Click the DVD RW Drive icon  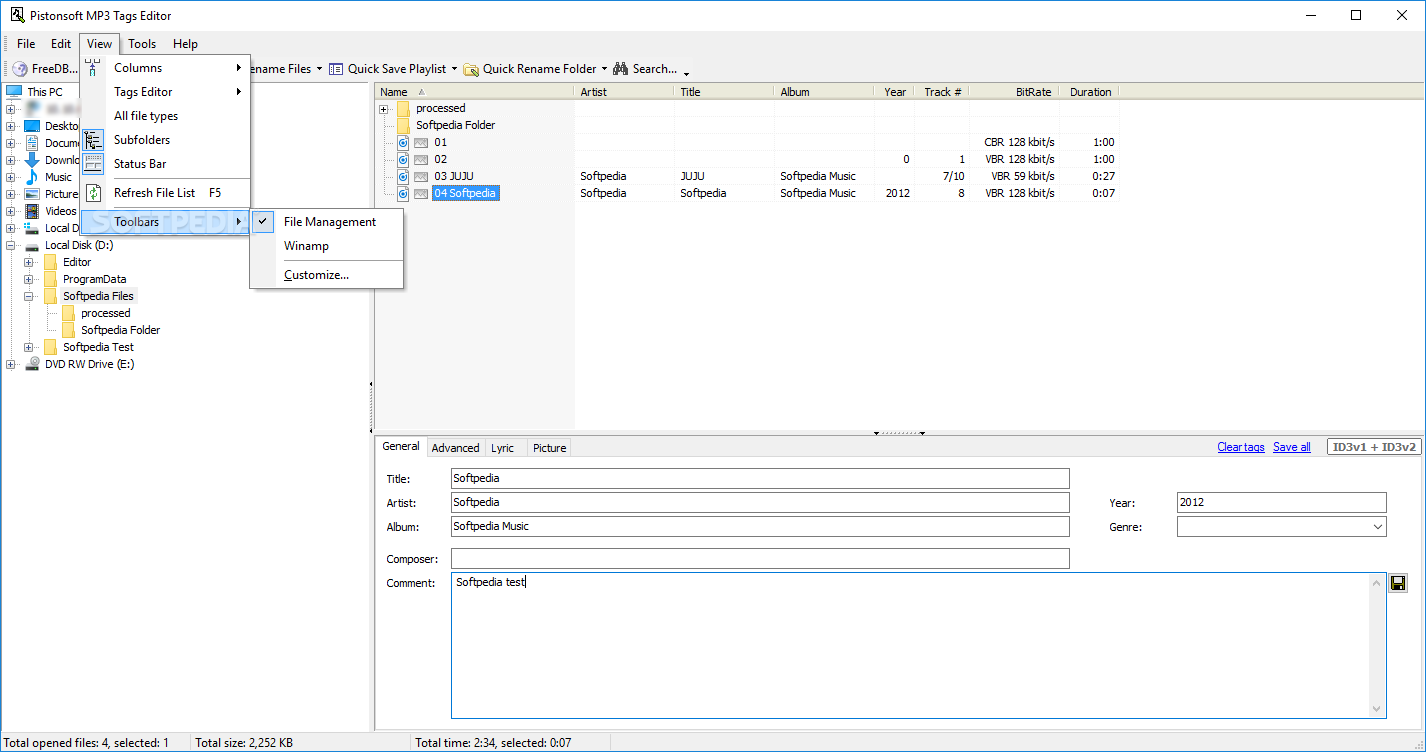32,364
